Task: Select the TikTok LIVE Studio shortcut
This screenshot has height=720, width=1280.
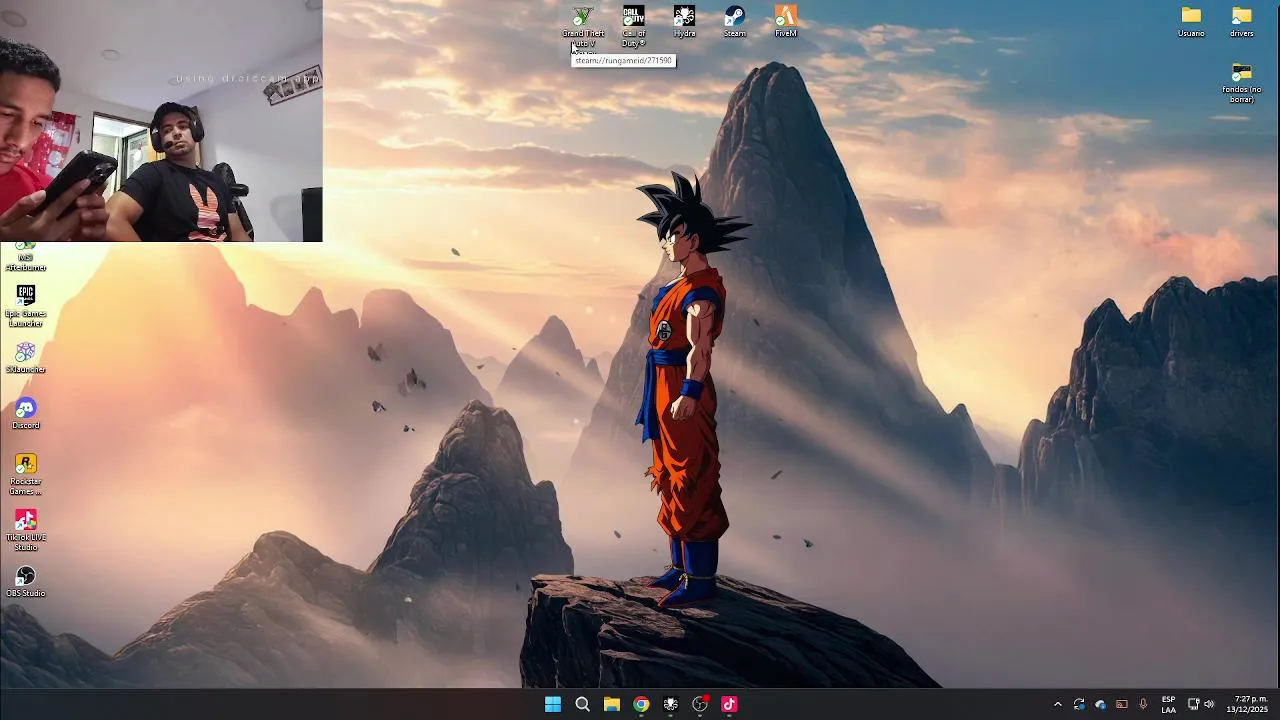Action: tap(26, 530)
